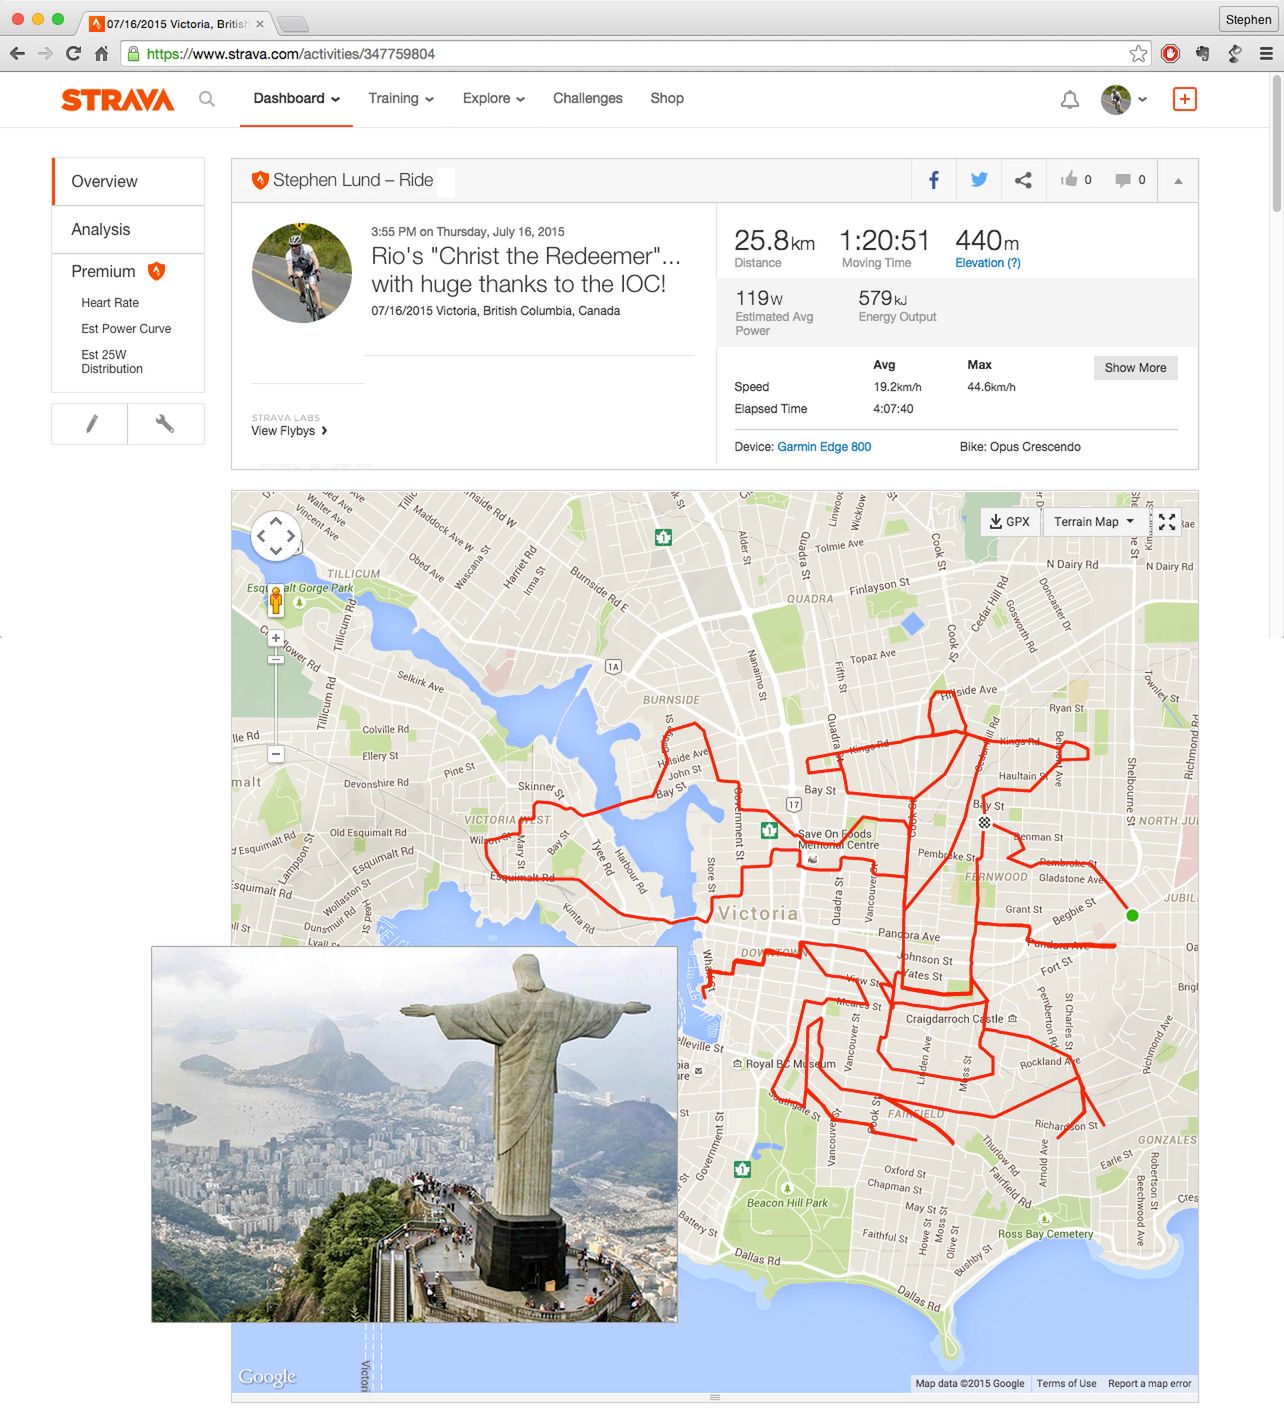Go to the browser home page
The width and height of the screenshot is (1284, 1419).
click(x=101, y=54)
